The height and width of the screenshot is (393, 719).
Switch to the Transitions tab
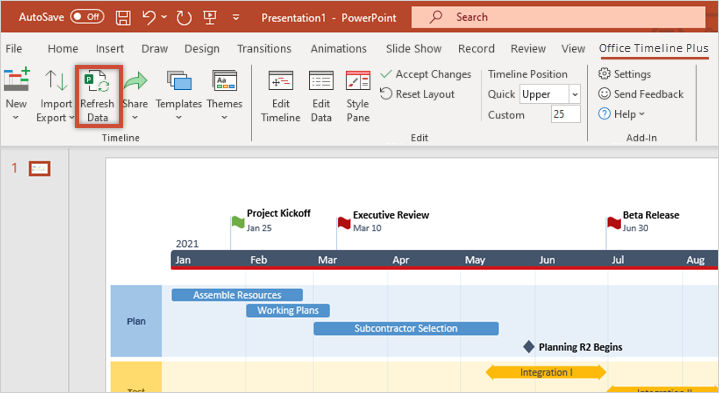pos(264,49)
